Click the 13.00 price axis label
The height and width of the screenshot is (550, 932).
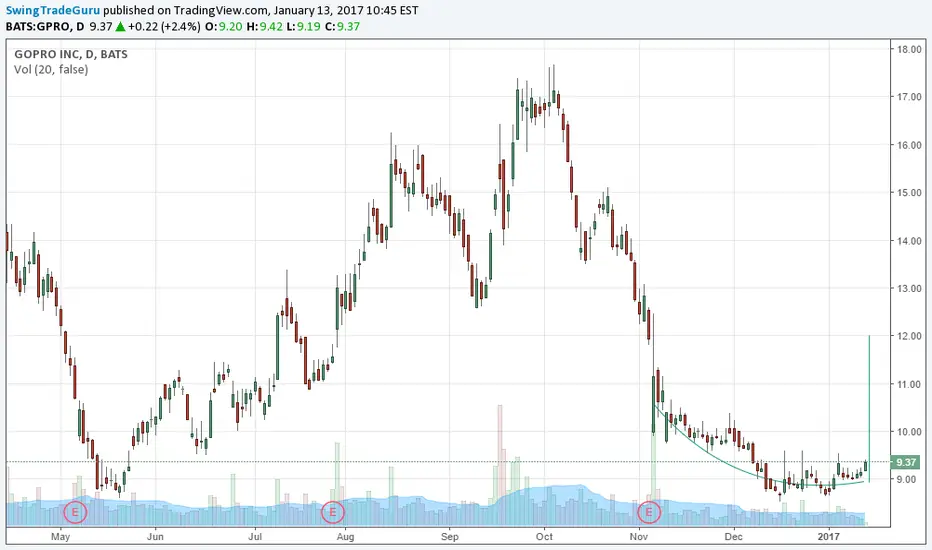[909, 288]
